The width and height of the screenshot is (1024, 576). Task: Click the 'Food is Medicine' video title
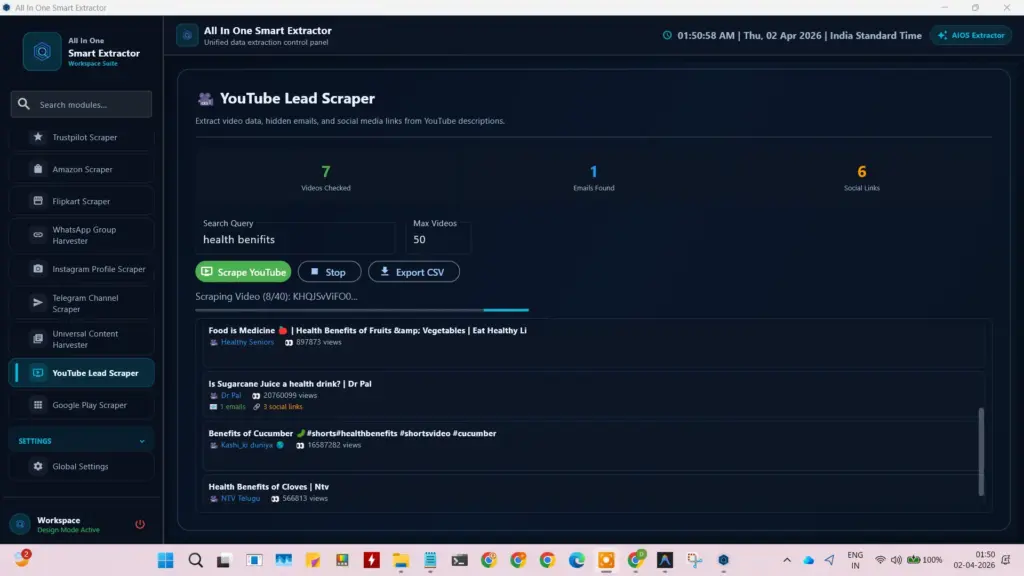point(367,330)
